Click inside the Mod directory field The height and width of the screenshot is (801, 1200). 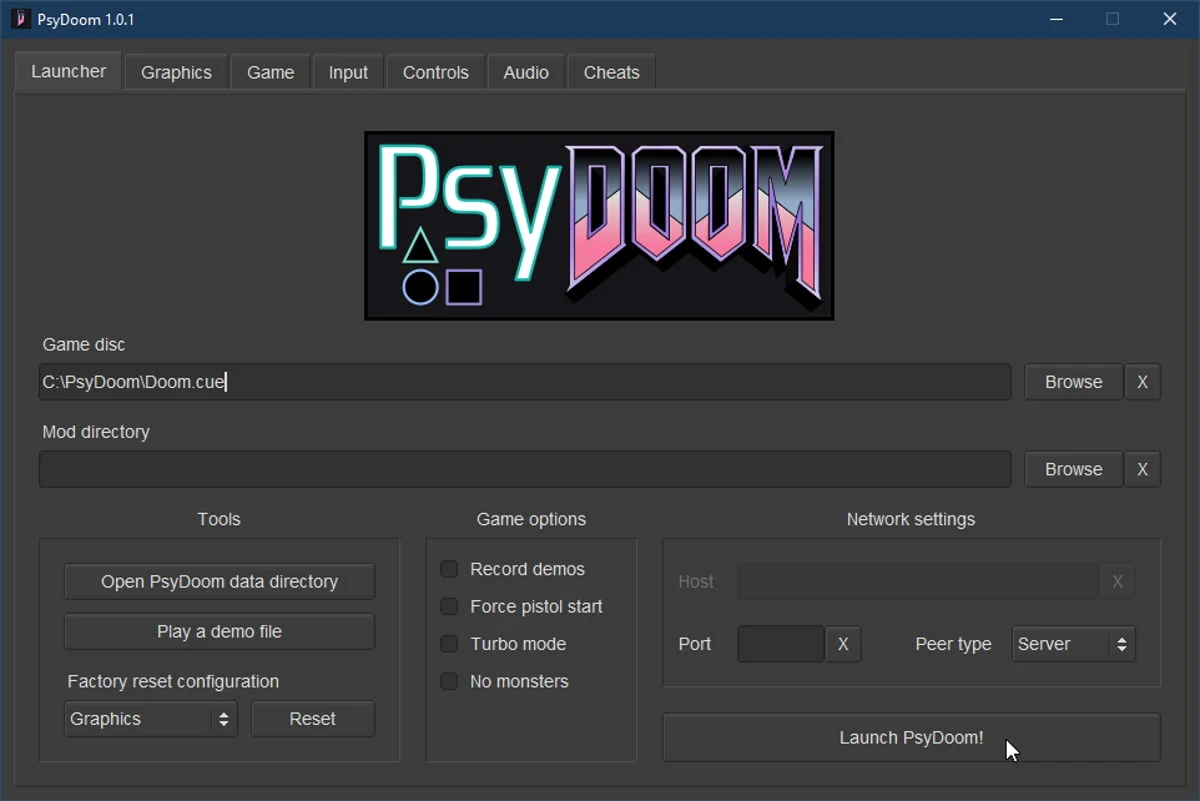(x=524, y=469)
